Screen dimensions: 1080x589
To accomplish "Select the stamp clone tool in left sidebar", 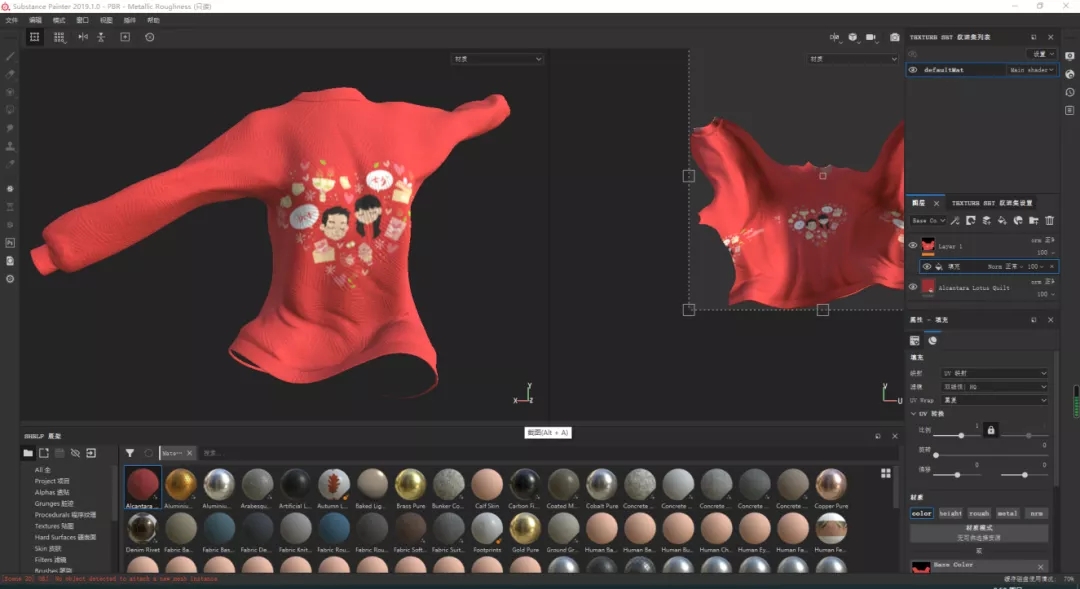I will 10,146.
